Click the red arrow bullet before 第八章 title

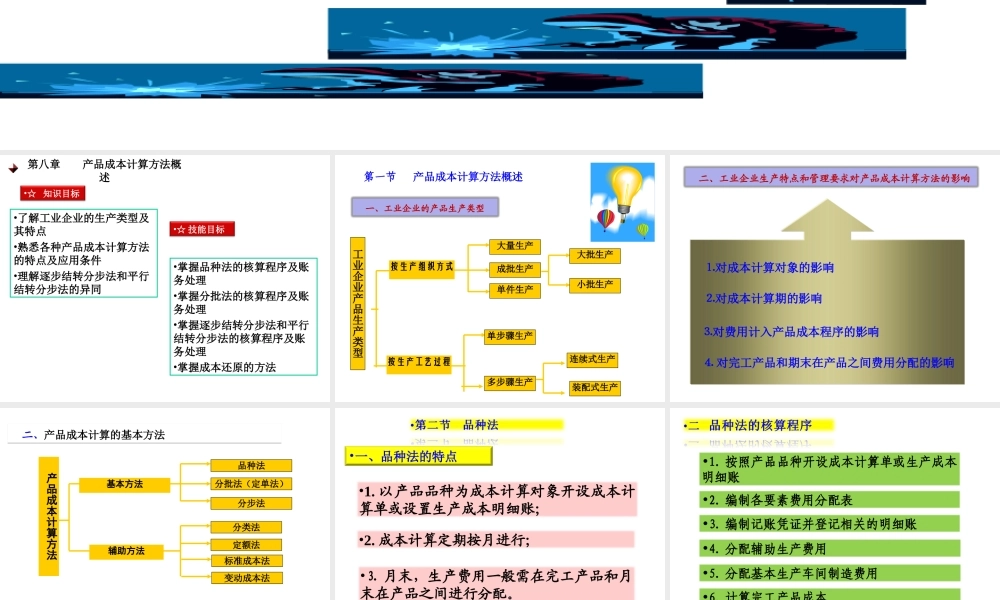(x=14, y=167)
